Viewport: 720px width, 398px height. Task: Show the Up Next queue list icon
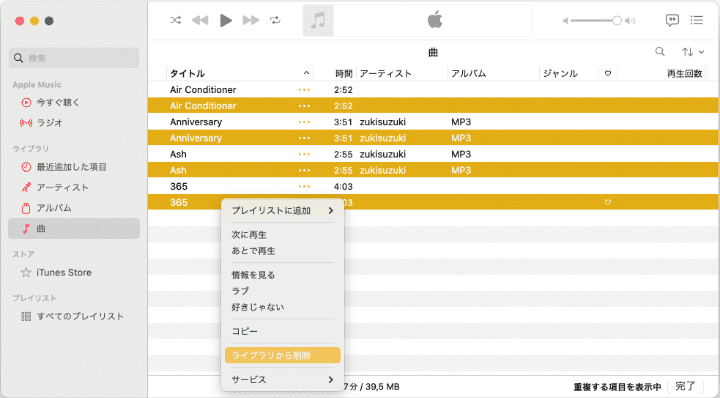coord(697,20)
